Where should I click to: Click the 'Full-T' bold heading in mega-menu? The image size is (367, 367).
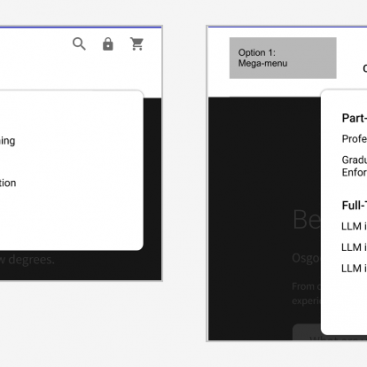[354, 205]
